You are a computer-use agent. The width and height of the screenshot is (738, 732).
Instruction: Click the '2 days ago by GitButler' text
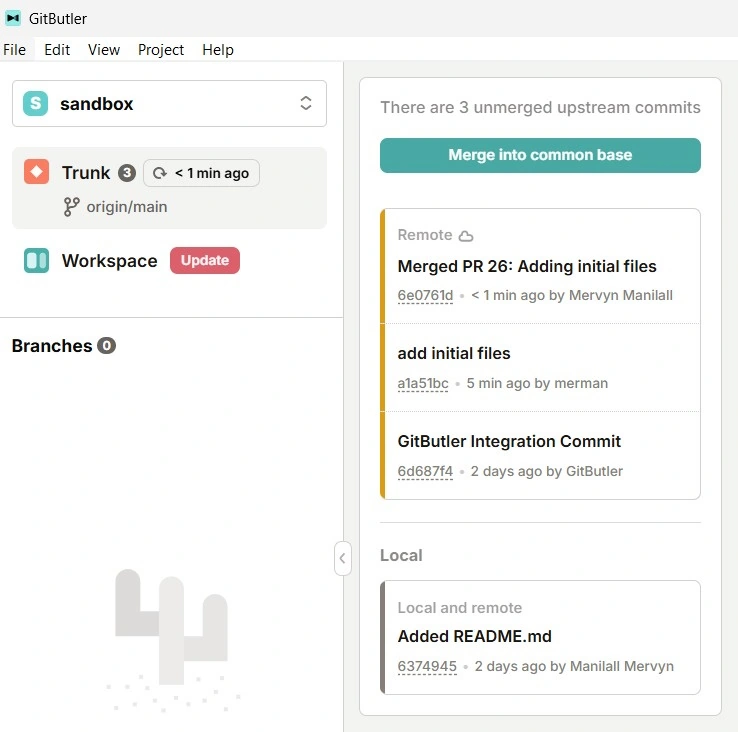click(547, 471)
